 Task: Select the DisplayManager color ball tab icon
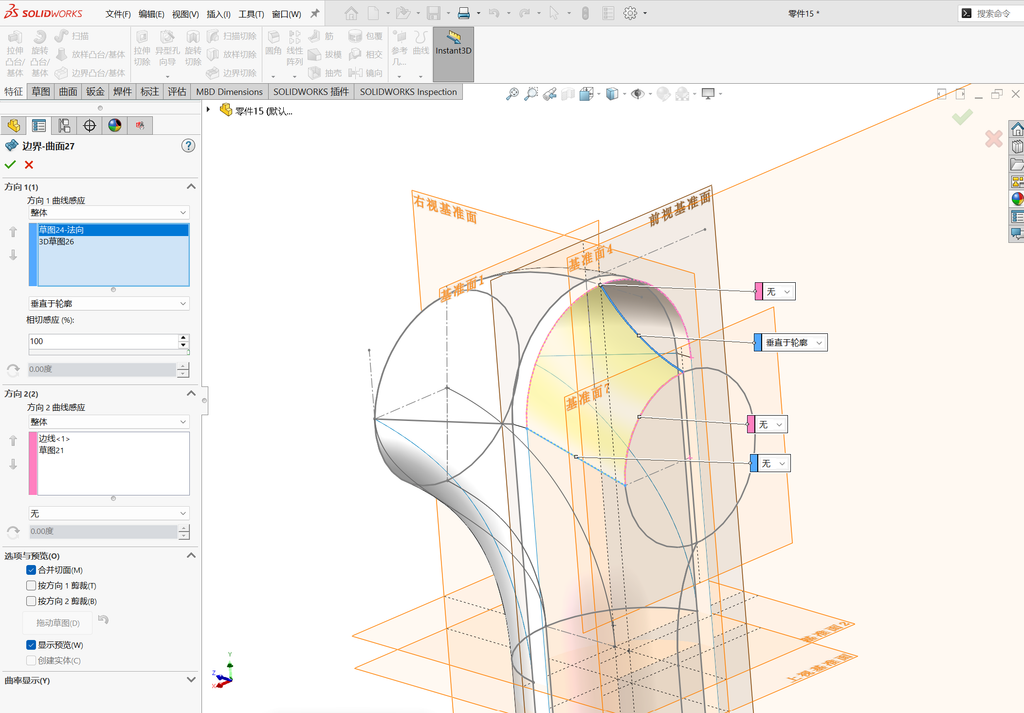pyautogui.click(x=115, y=125)
